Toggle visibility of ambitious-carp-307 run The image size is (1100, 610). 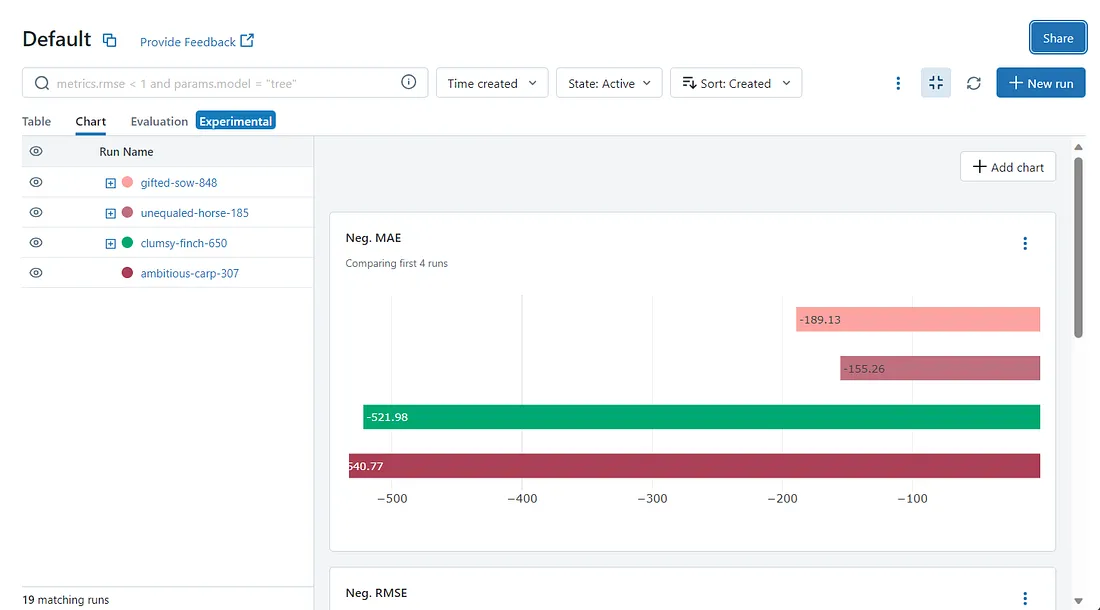[x=36, y=273]
